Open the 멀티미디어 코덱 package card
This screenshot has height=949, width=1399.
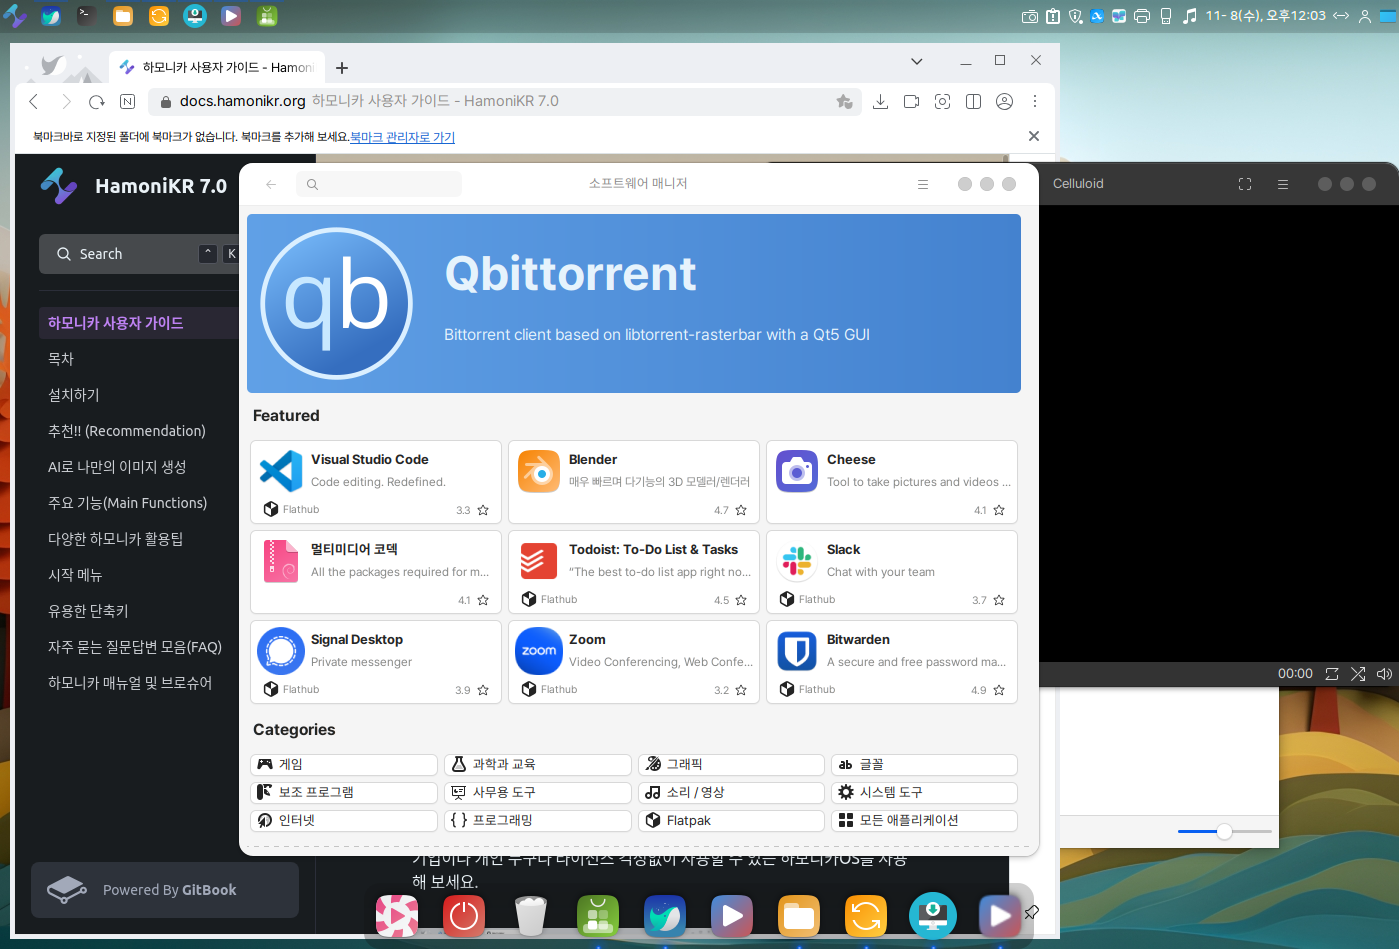(x=376, y=572)
